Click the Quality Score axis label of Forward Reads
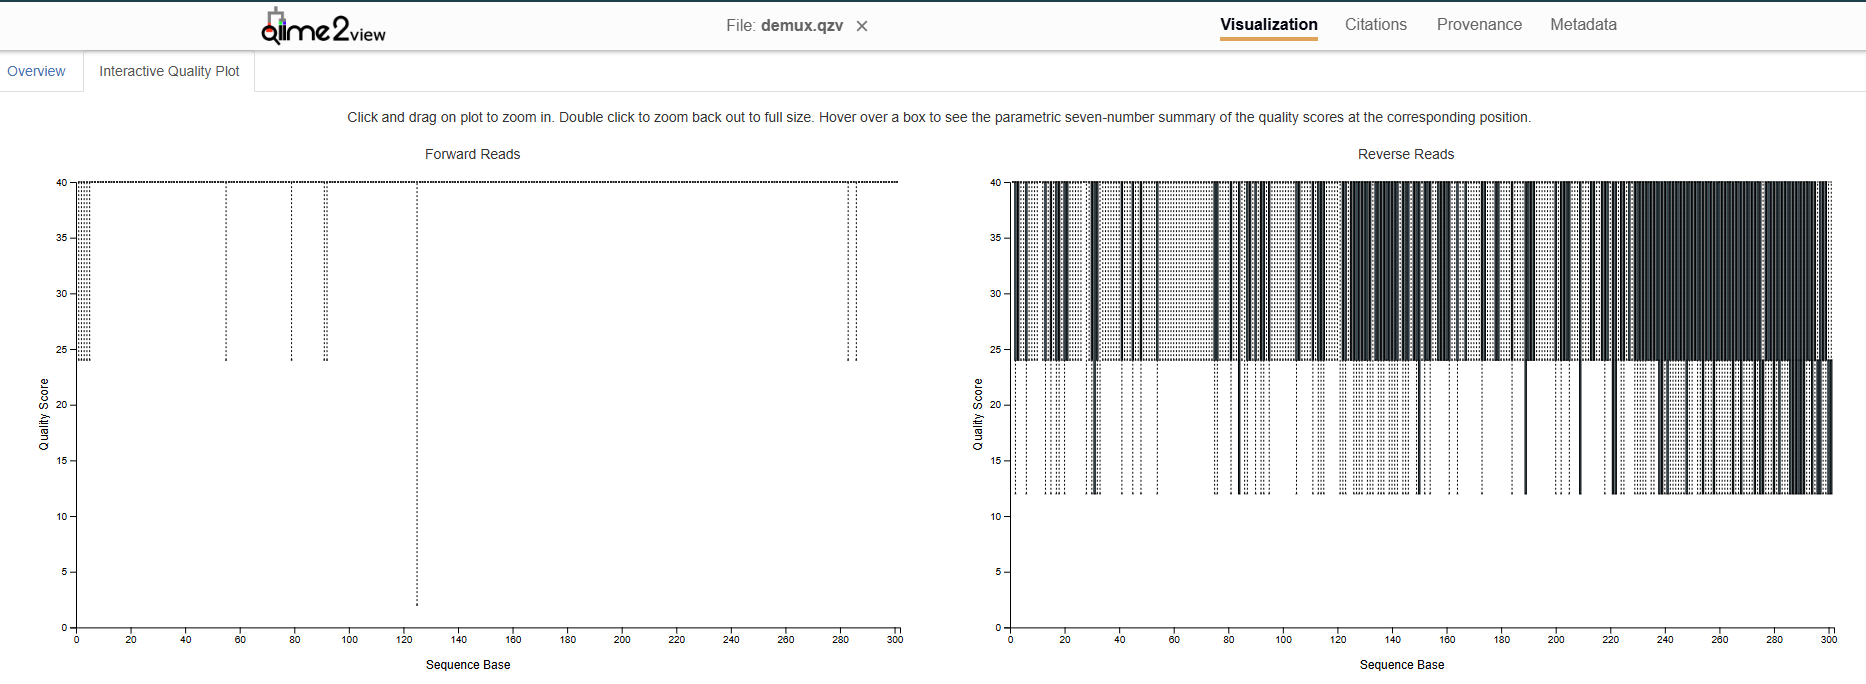The image size is (1866, 684). [44, 414]
